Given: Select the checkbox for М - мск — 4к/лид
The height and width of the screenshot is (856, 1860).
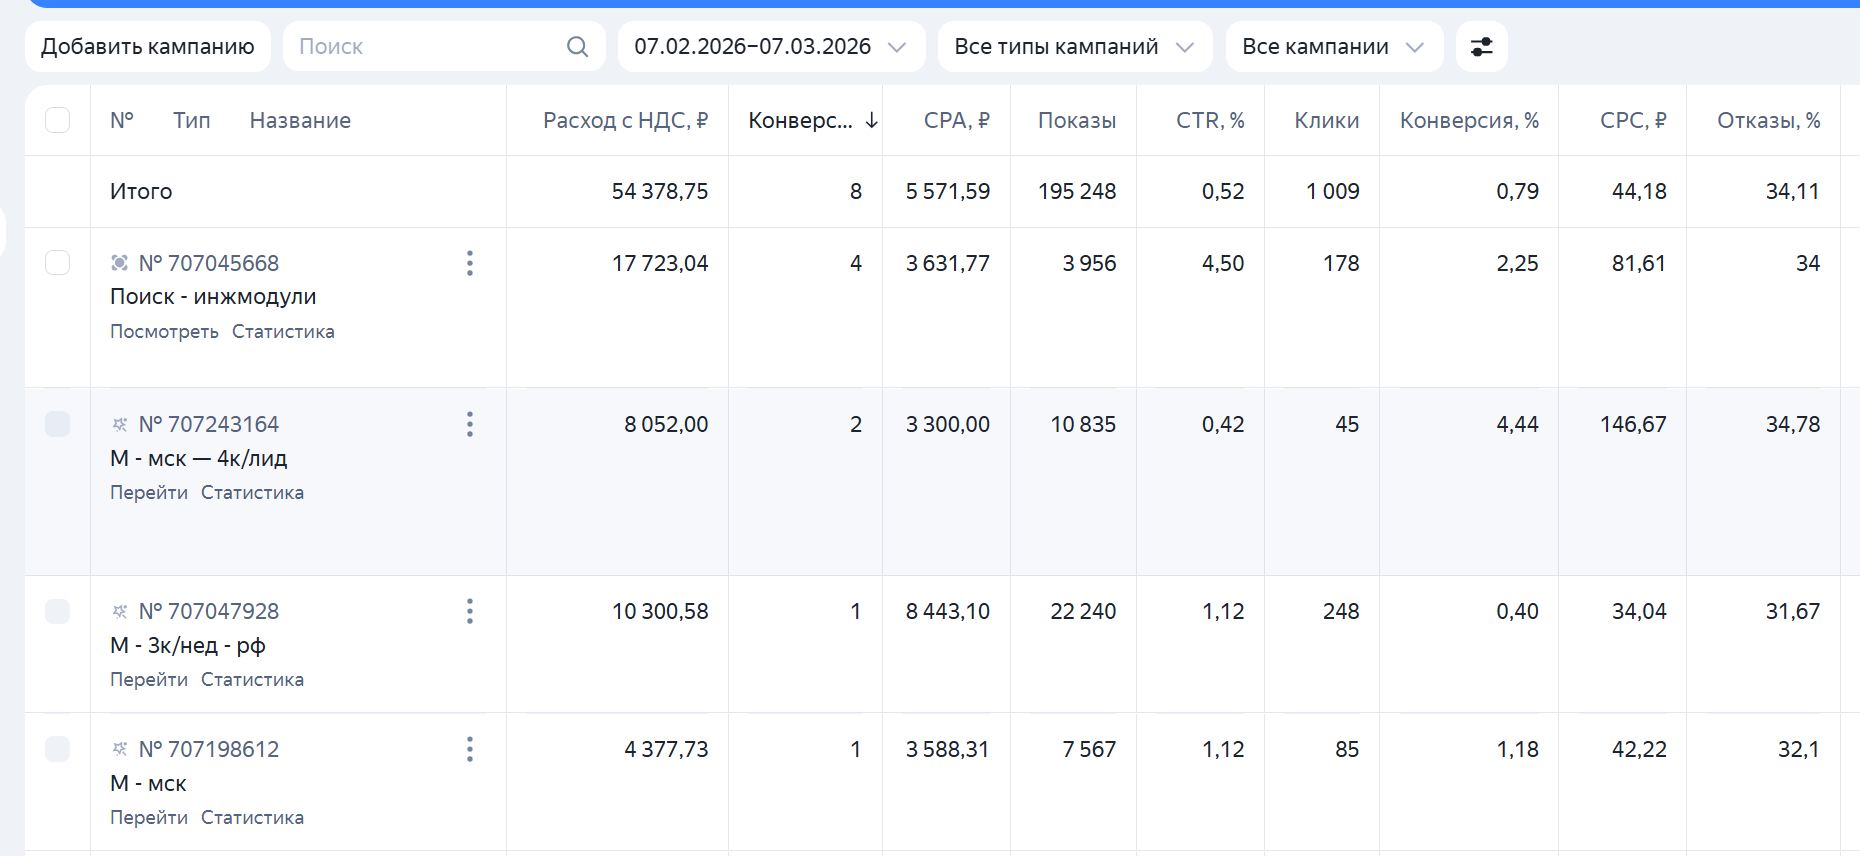Looking at the screenshot, I should pos(58,424).
